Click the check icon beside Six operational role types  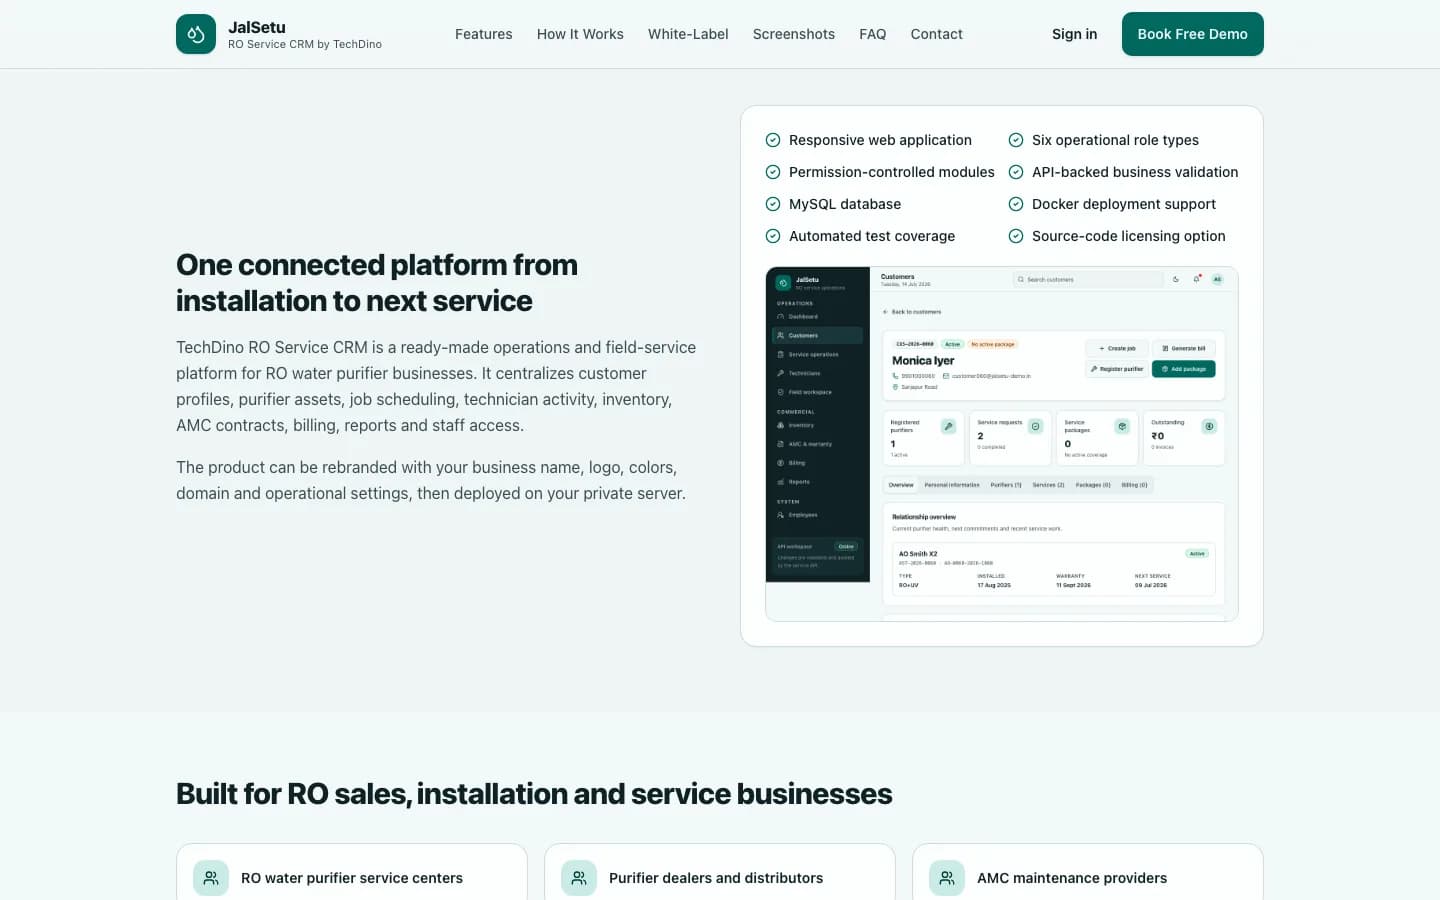[x=1016, y=140]
